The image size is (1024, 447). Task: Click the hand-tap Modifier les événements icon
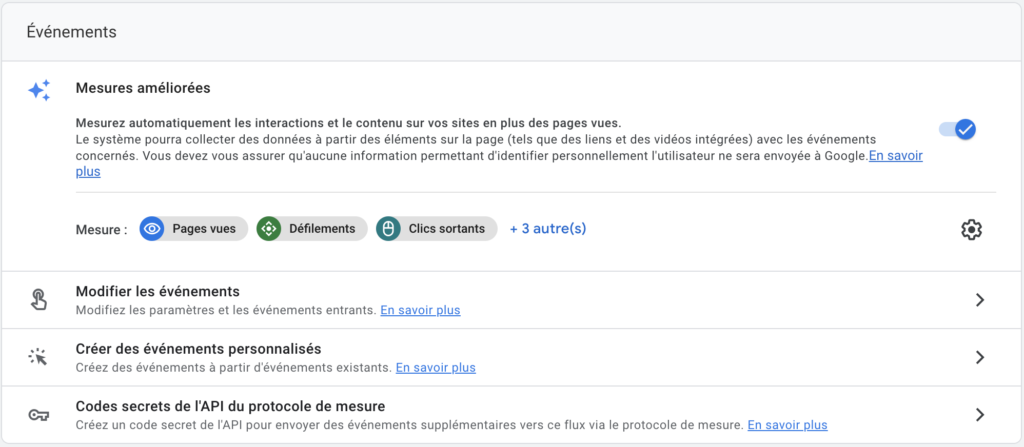click(39, 300)
